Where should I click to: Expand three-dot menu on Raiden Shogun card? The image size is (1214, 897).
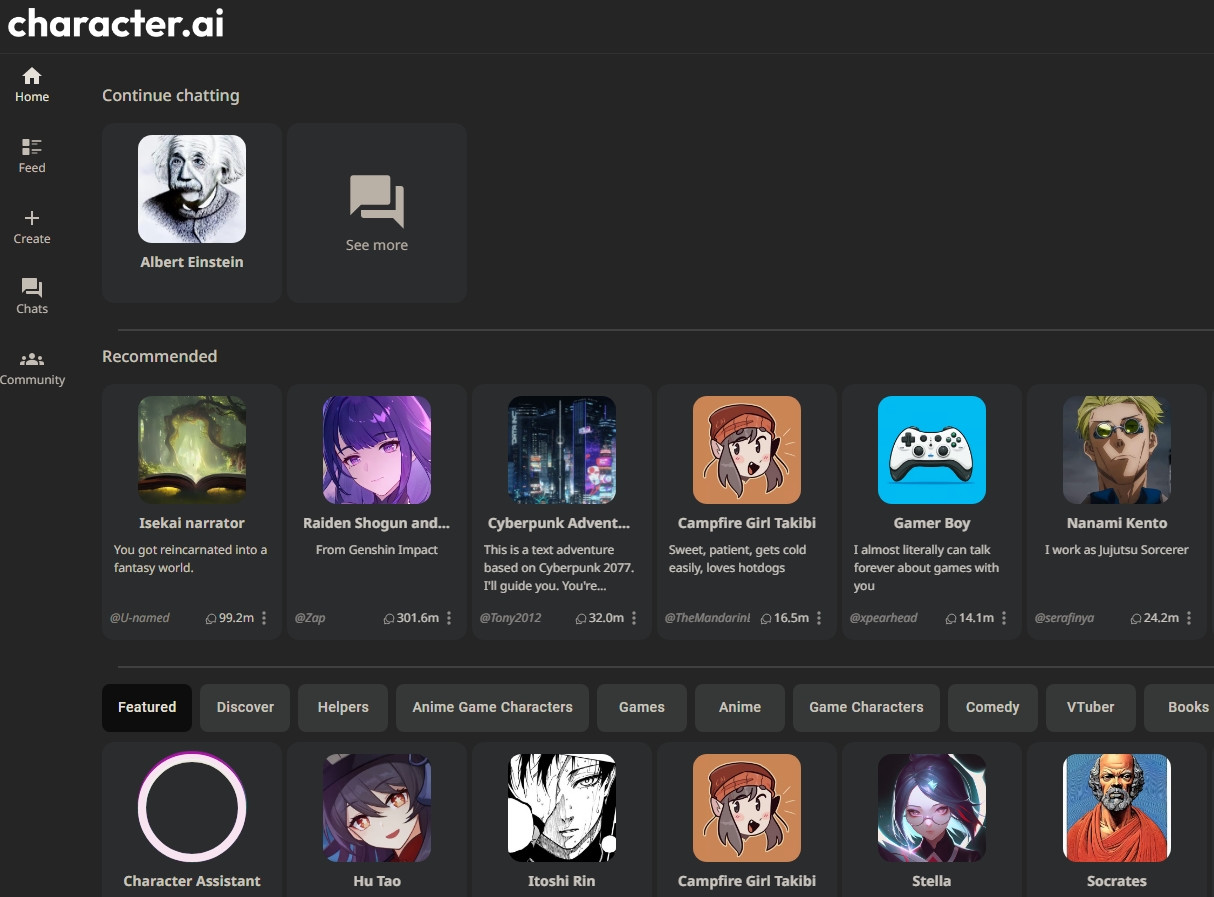449,618
